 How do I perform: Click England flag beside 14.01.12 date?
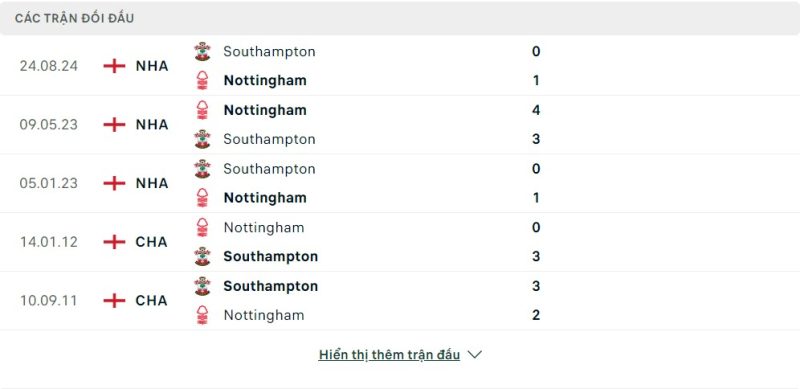pyautogui.click(x=114, y=242)
